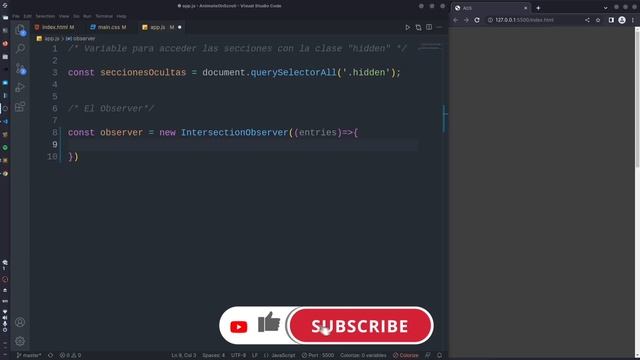640x360 pixels.
Task: Go forward in the browser
Action: 466,20
